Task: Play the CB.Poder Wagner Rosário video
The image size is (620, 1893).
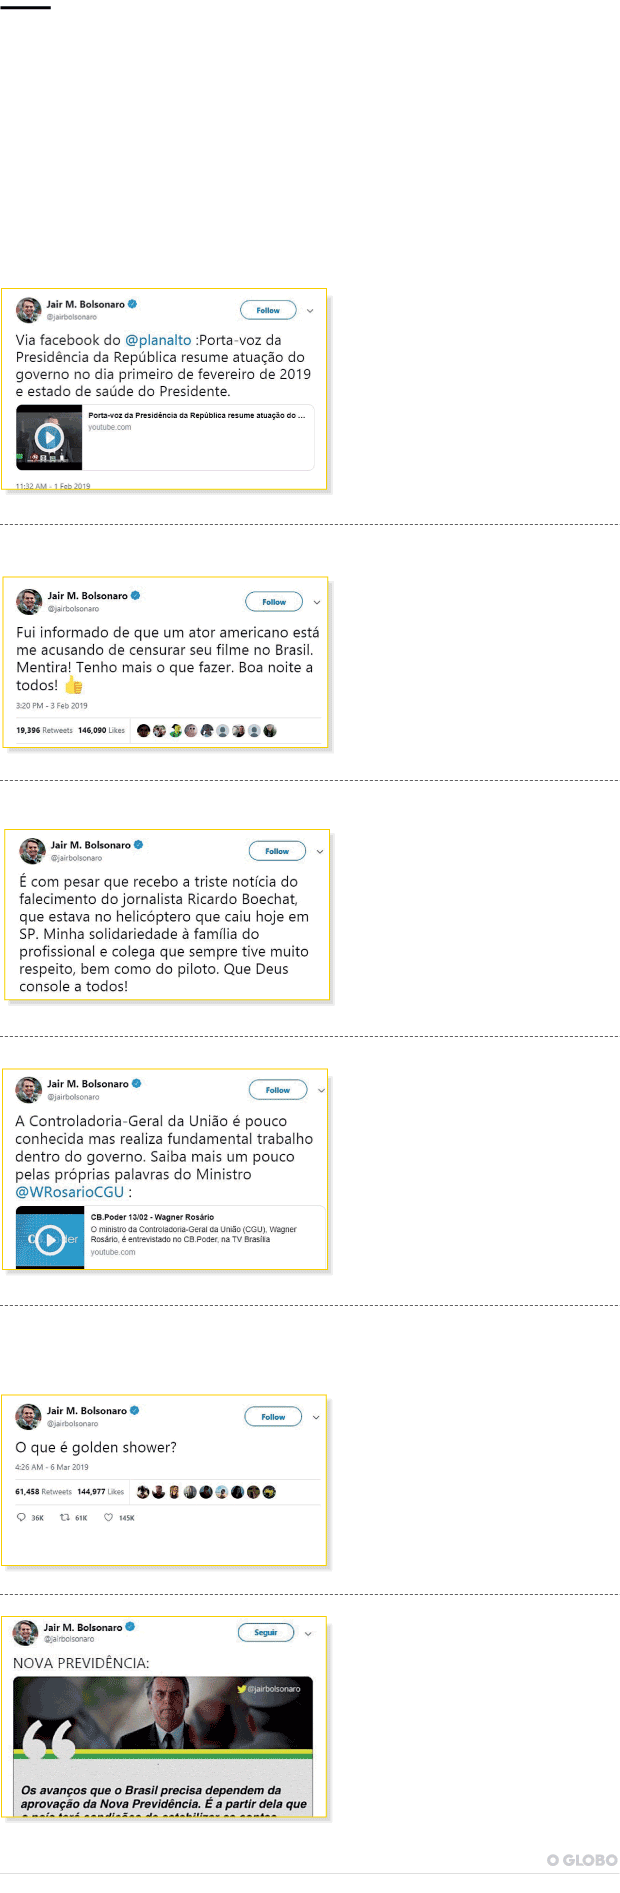Action: click(50, 1239)
